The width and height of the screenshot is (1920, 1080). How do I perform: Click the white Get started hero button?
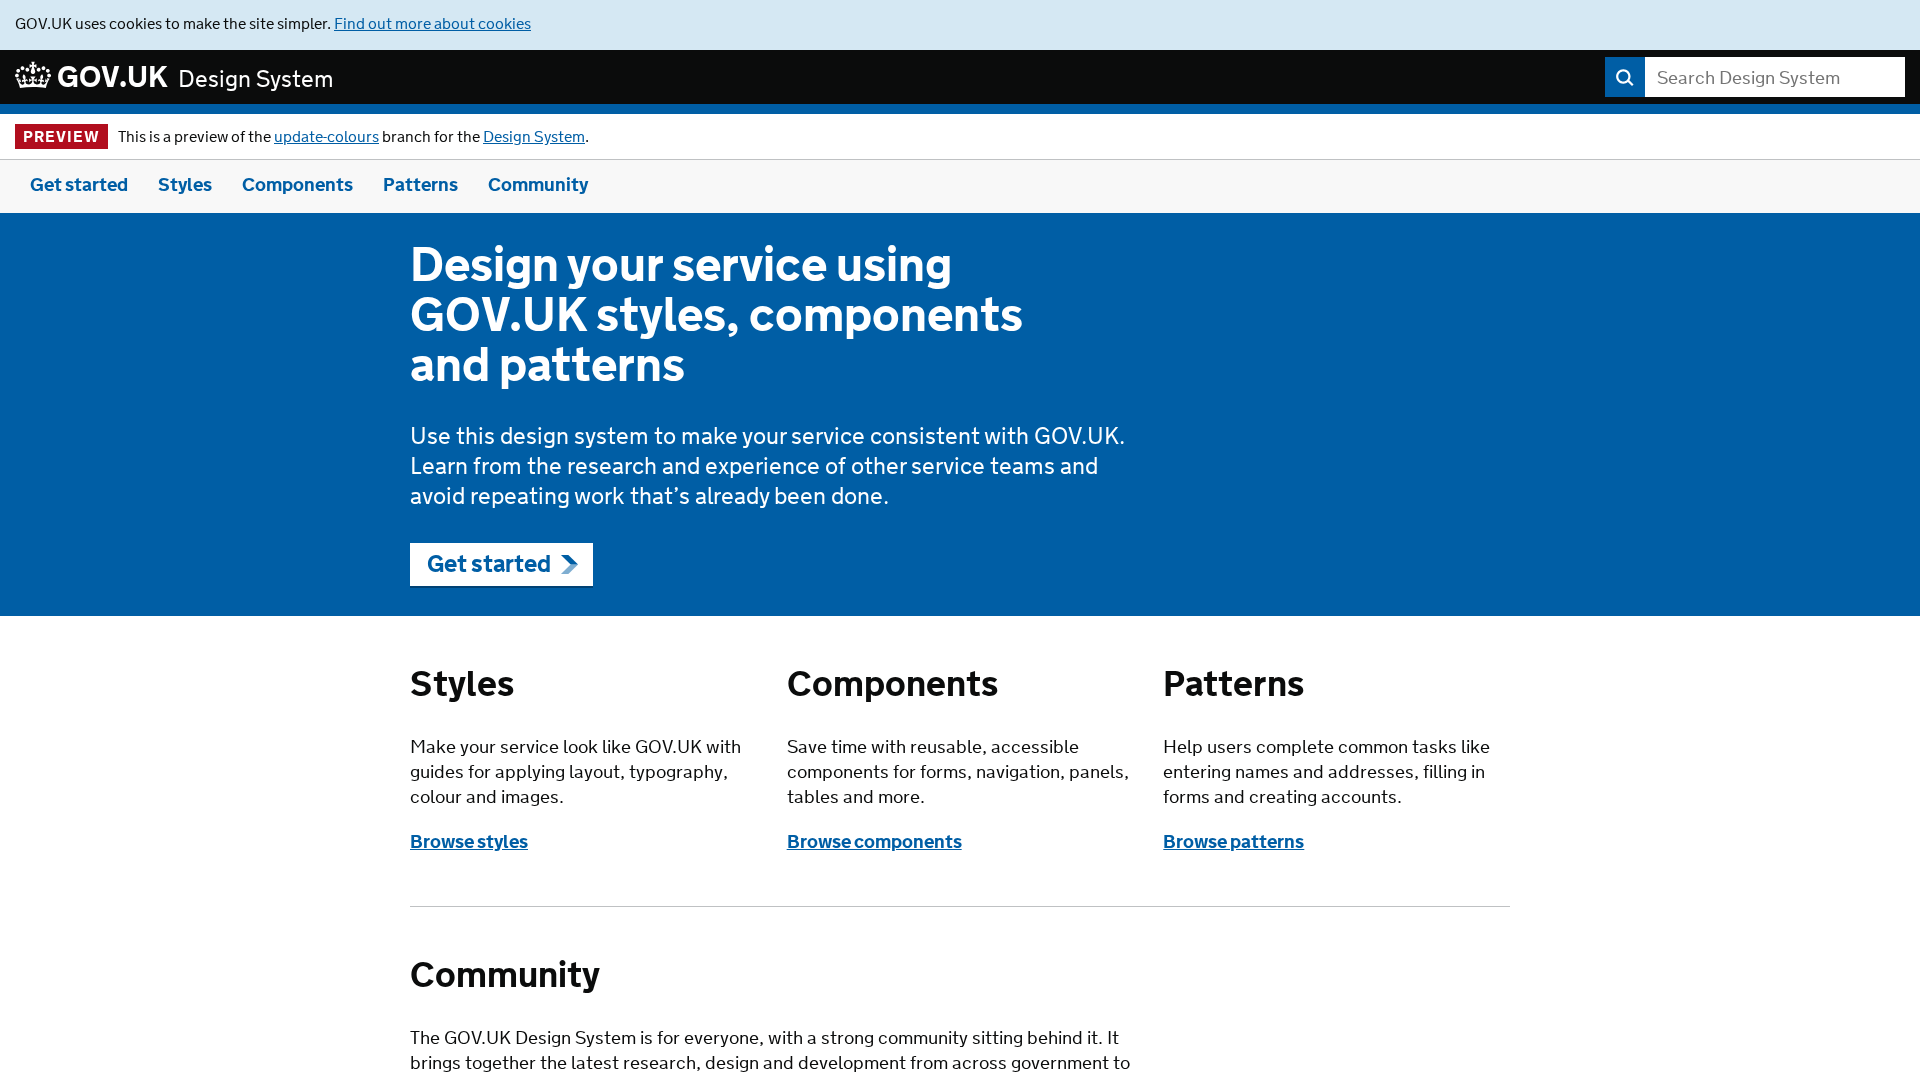tap(501, 564)
